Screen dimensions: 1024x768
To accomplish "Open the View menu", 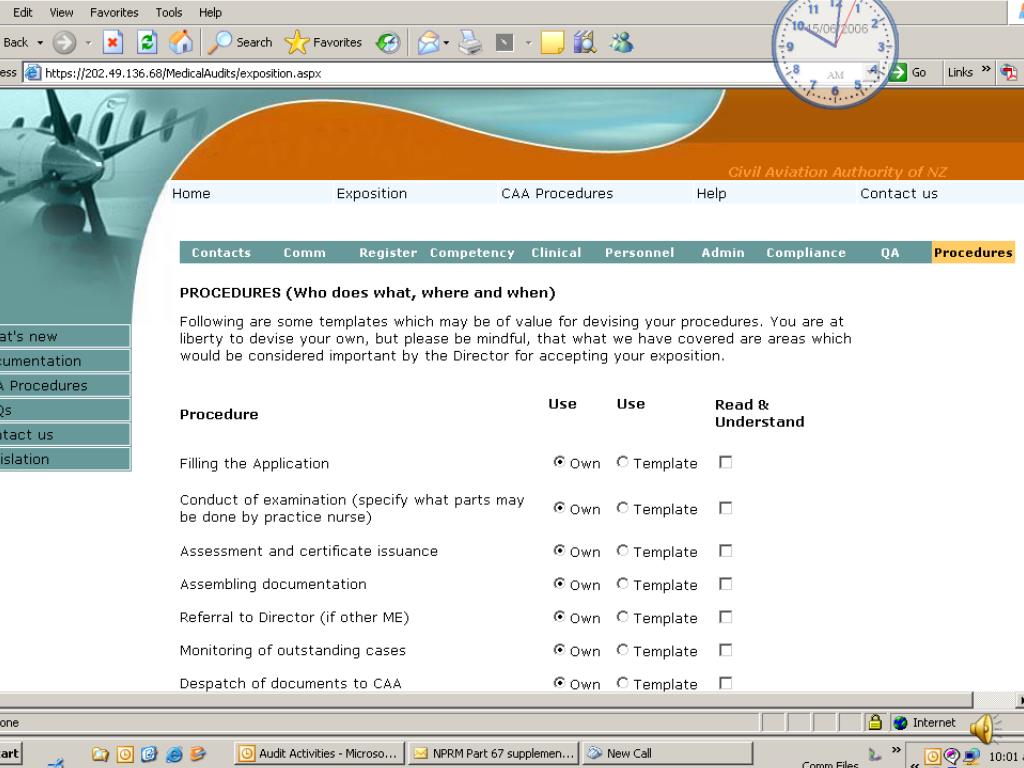I will coord(61,12).
